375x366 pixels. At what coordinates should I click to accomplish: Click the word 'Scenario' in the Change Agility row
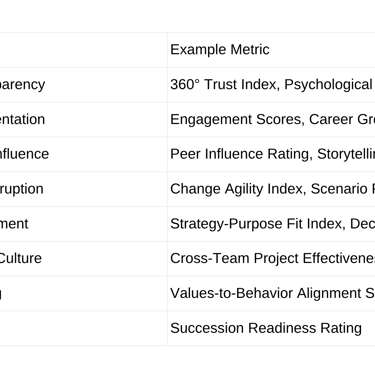(339, 189)
